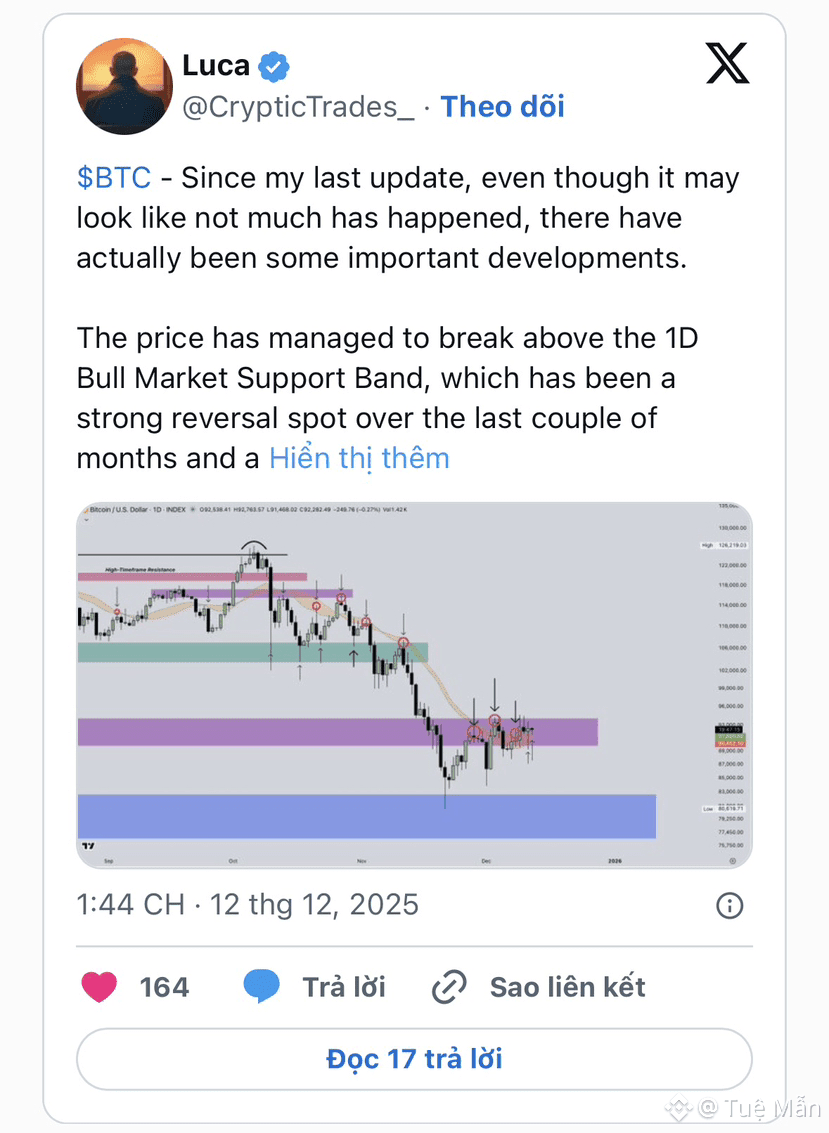Image resolution: width=829 pixels, height=1133 pixels.
Task: Open the @CrypticTrades_ handle link
Action: 298,107
